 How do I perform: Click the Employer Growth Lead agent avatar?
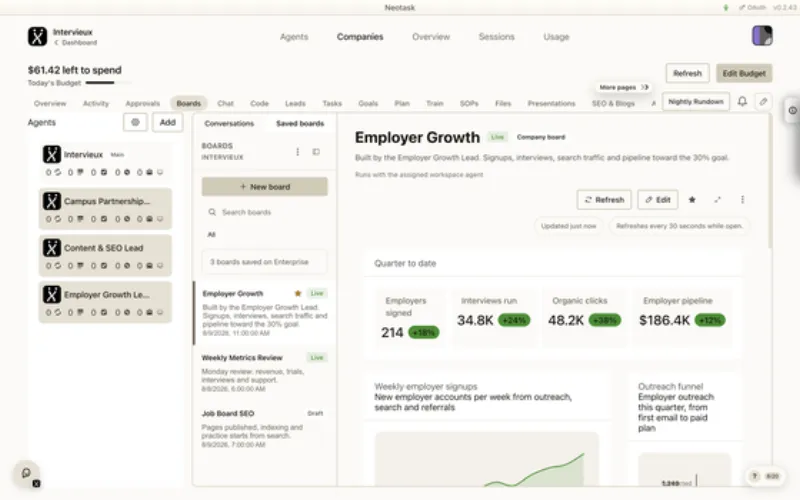pos(52,294)
